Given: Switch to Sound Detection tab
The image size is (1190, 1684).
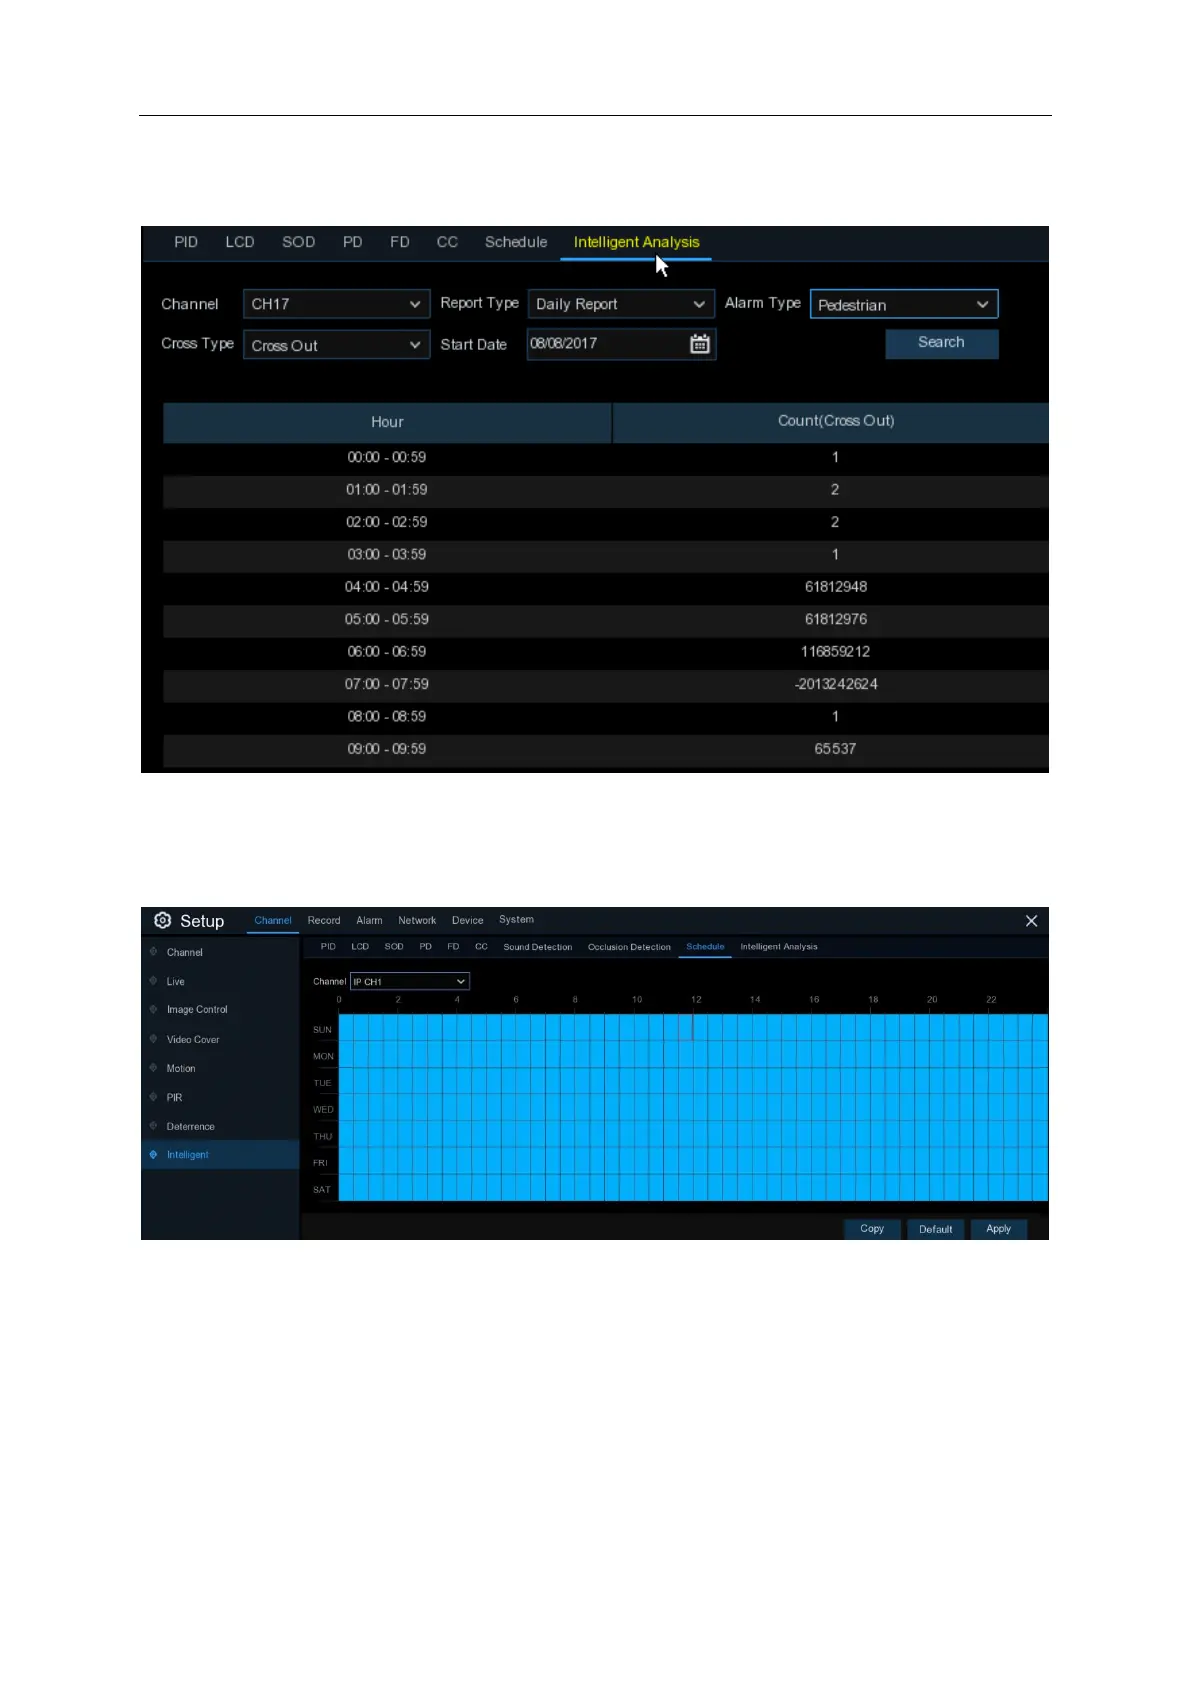Looking at the screenshot, I should click(538, 947).
